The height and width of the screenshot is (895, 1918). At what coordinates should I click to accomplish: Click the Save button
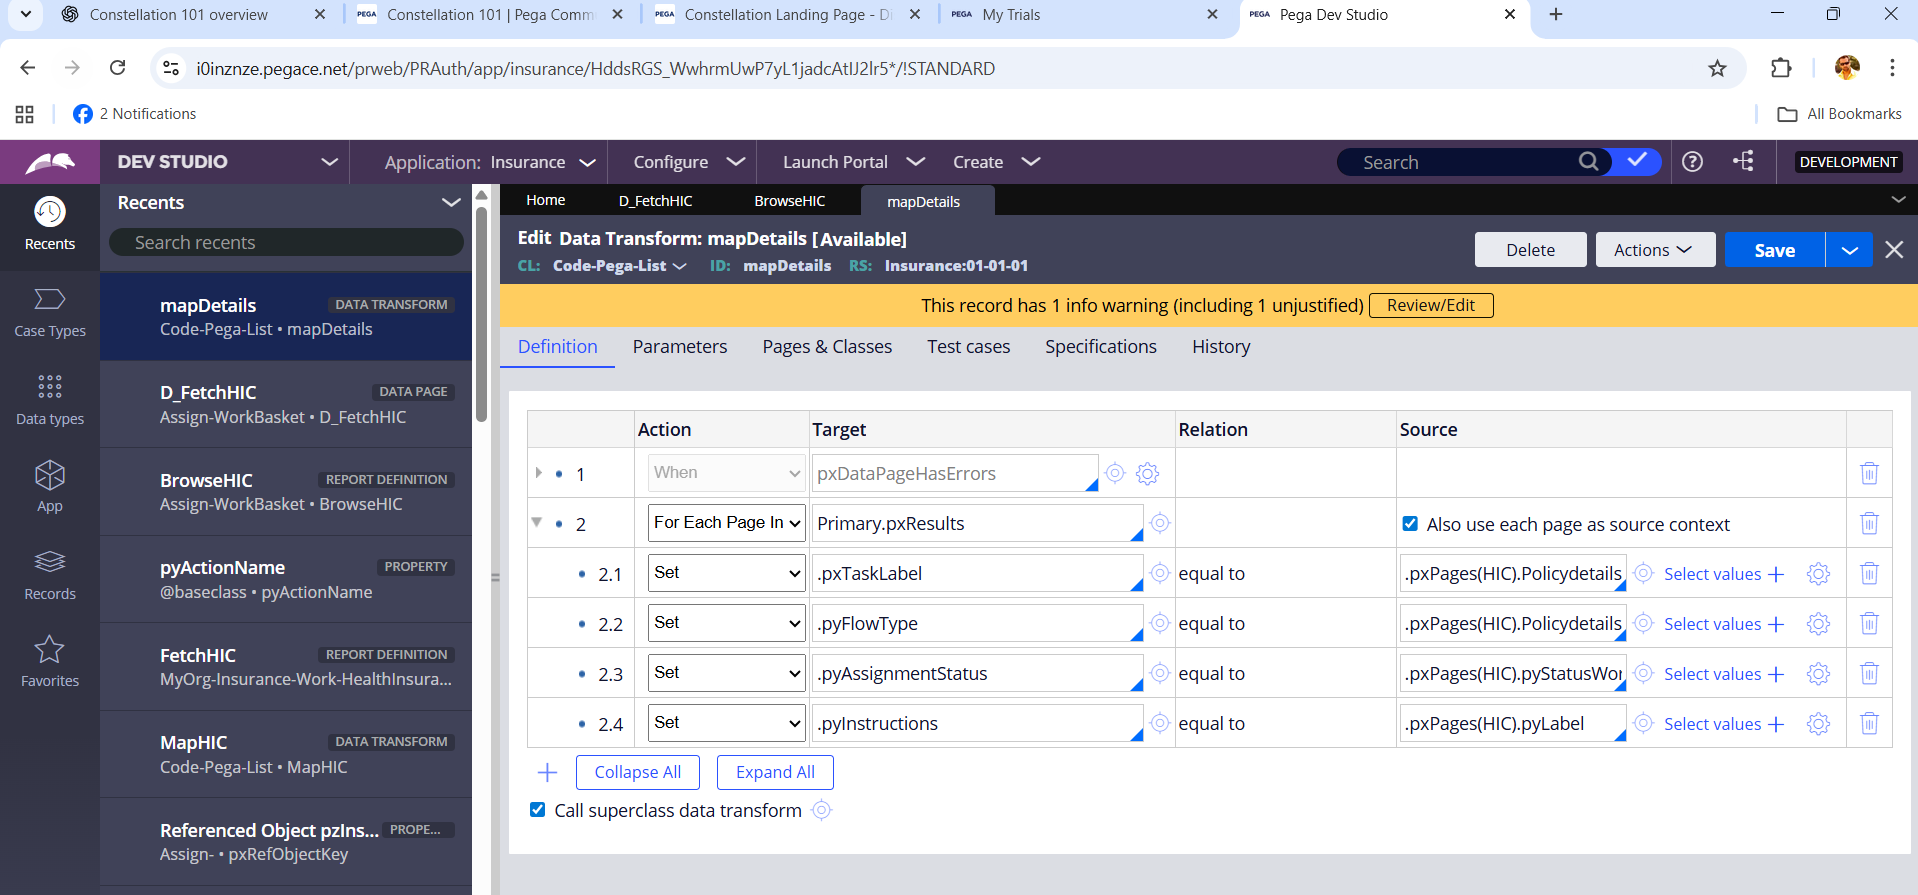point(1775,250)
